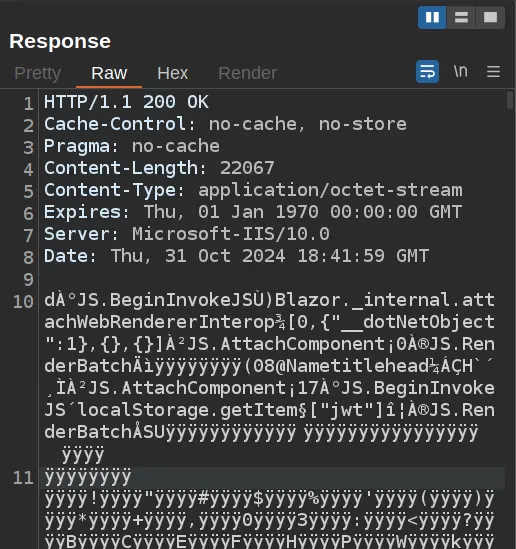Screen dimensions: 516x549
Task: Select the combined single-pane layout icon
Action: 490,17
